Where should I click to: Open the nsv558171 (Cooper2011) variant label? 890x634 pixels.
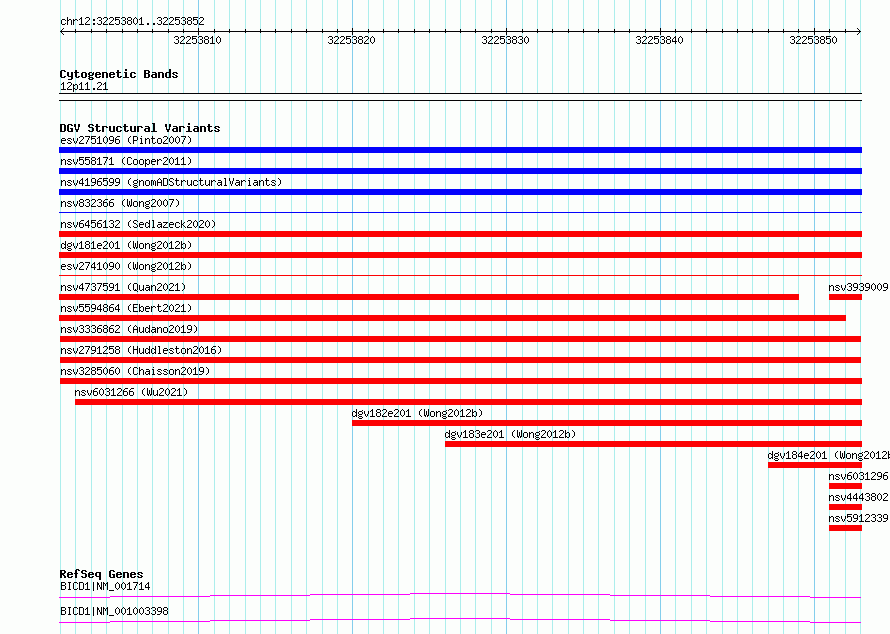126,161
